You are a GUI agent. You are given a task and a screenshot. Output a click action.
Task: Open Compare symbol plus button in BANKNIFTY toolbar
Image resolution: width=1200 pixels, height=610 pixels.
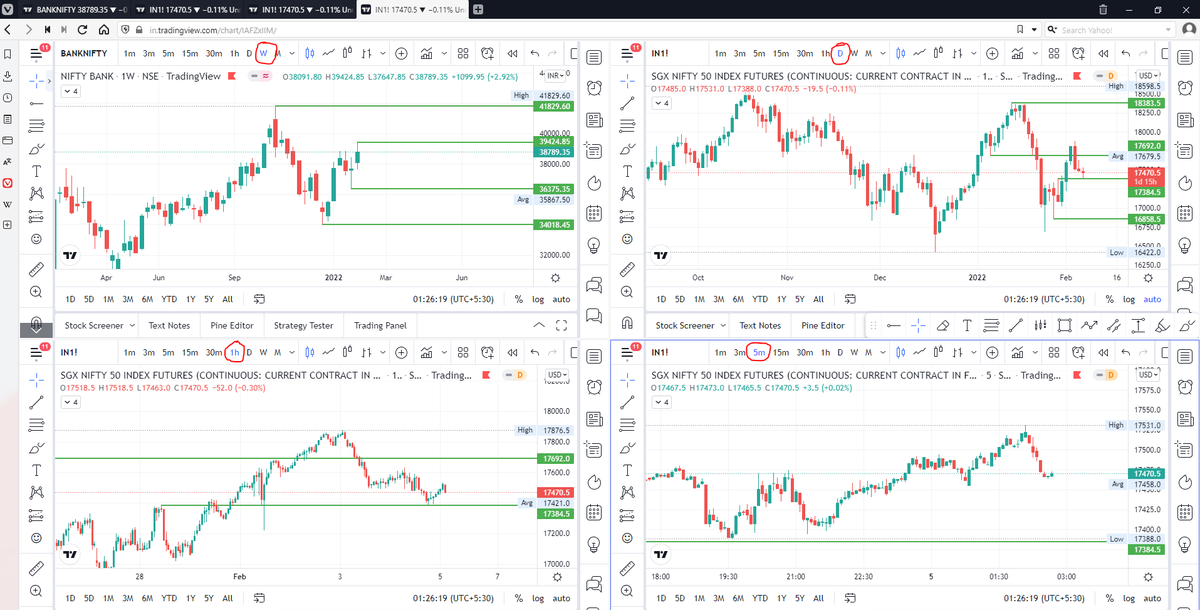(401, 53)
